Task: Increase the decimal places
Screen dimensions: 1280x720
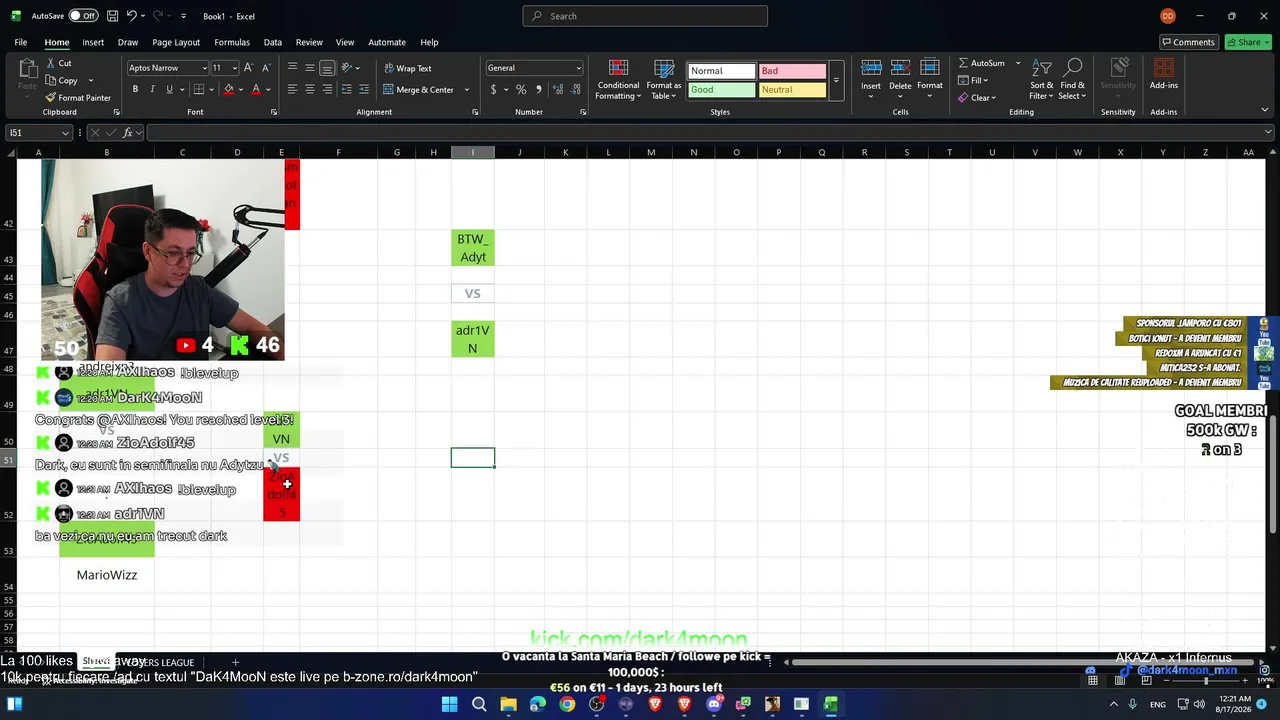Action: click(558, 89)
